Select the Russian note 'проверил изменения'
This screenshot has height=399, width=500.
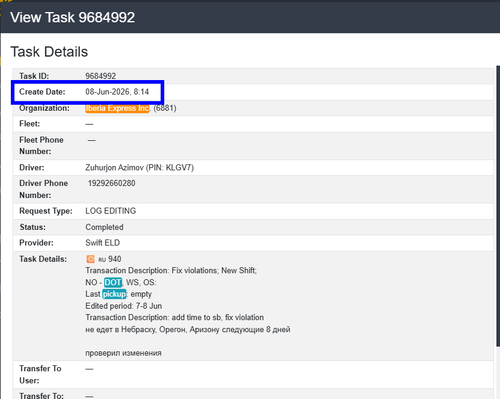click(x=123, y=353)
